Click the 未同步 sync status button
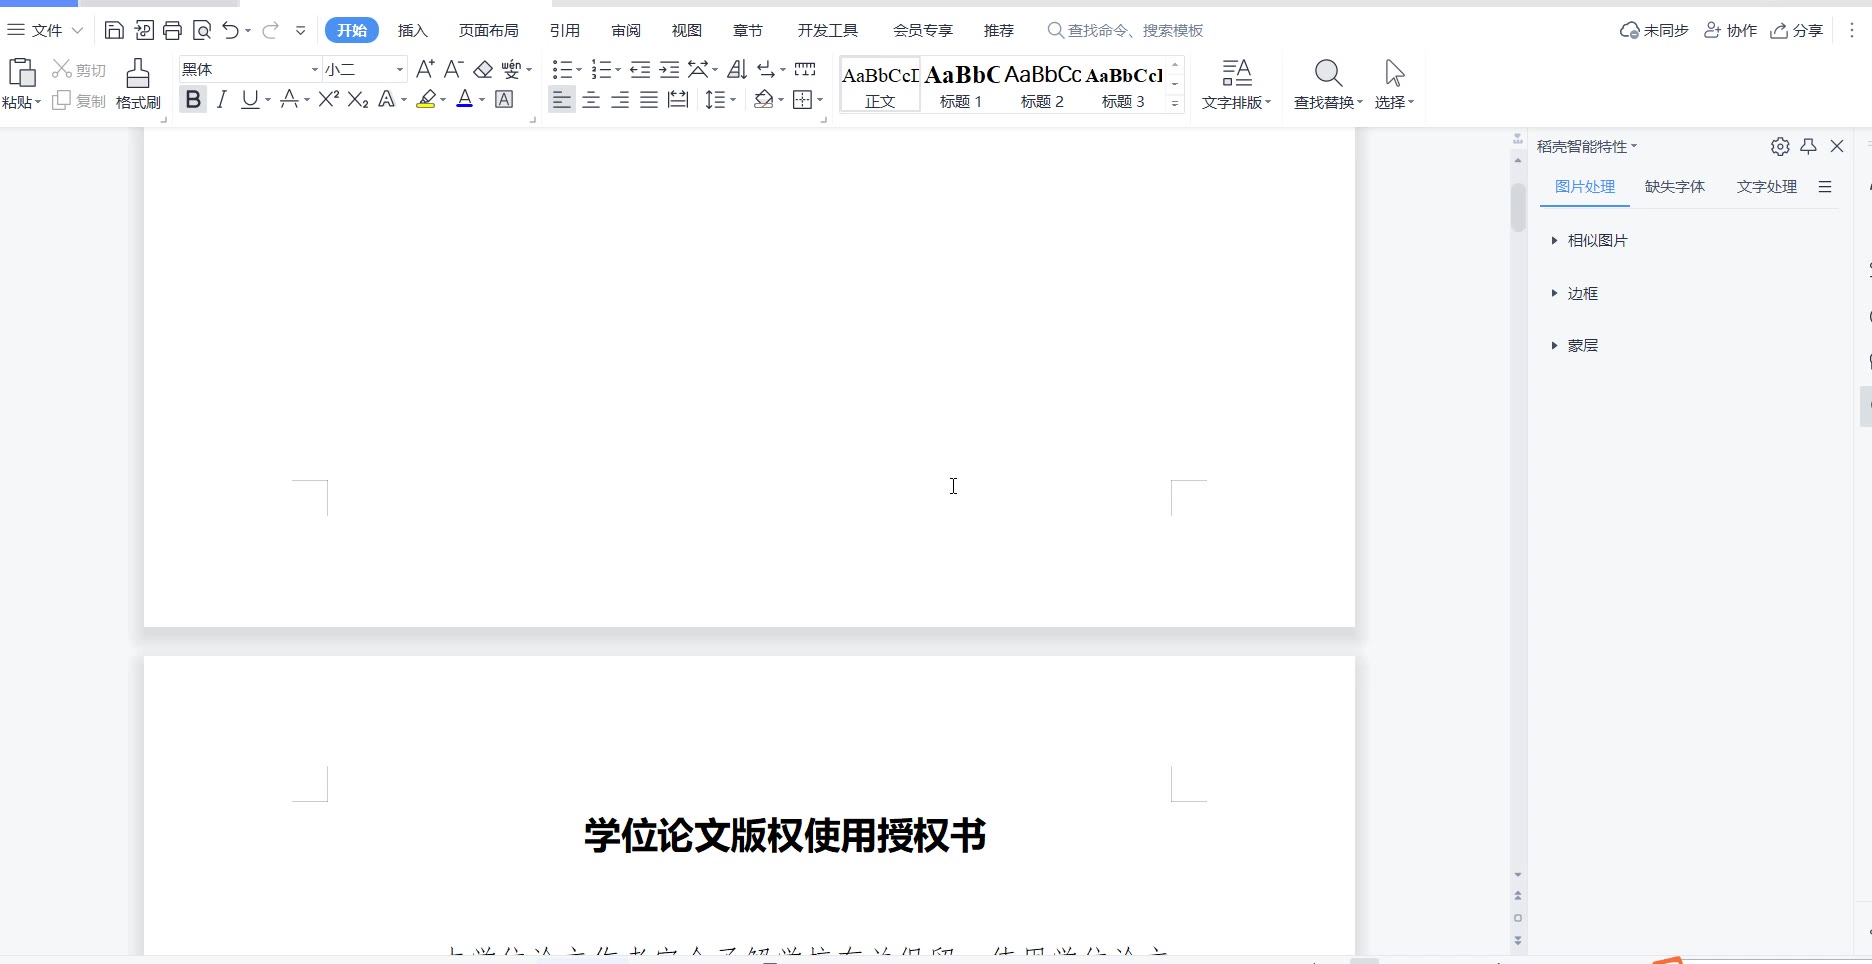Viewport: 1872px width, 964px height. (1654, 30)
